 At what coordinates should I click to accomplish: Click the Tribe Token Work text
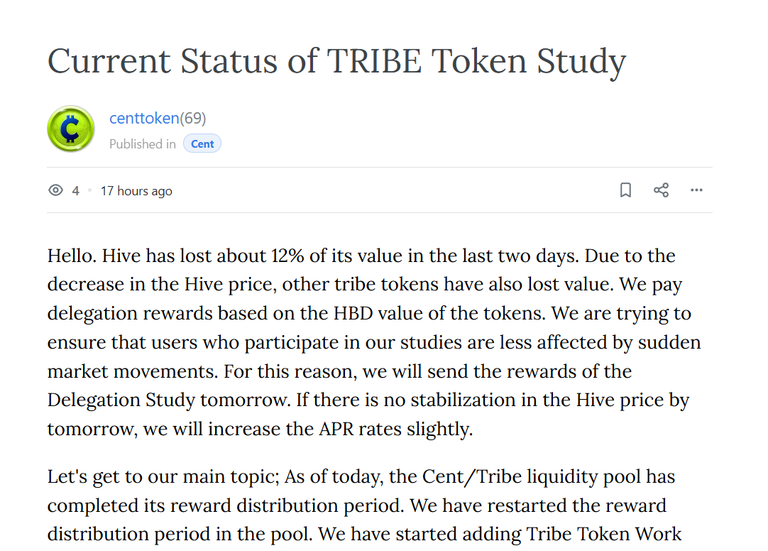click(x=603, y=534)
